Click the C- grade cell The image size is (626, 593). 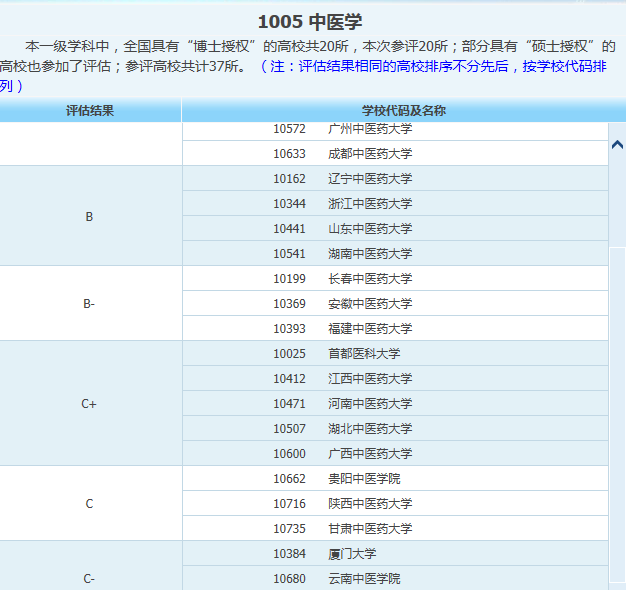click(91, 566)
